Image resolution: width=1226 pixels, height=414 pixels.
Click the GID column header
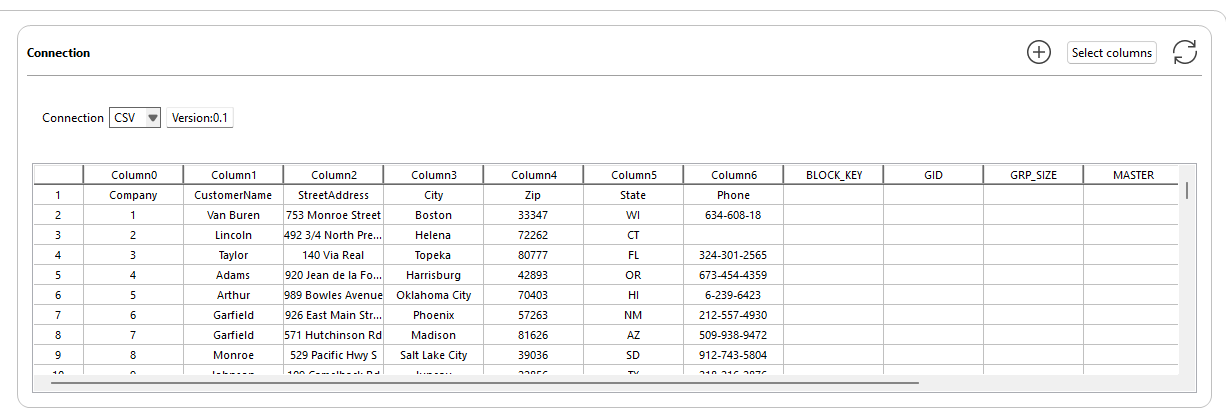tap(933, 175)
